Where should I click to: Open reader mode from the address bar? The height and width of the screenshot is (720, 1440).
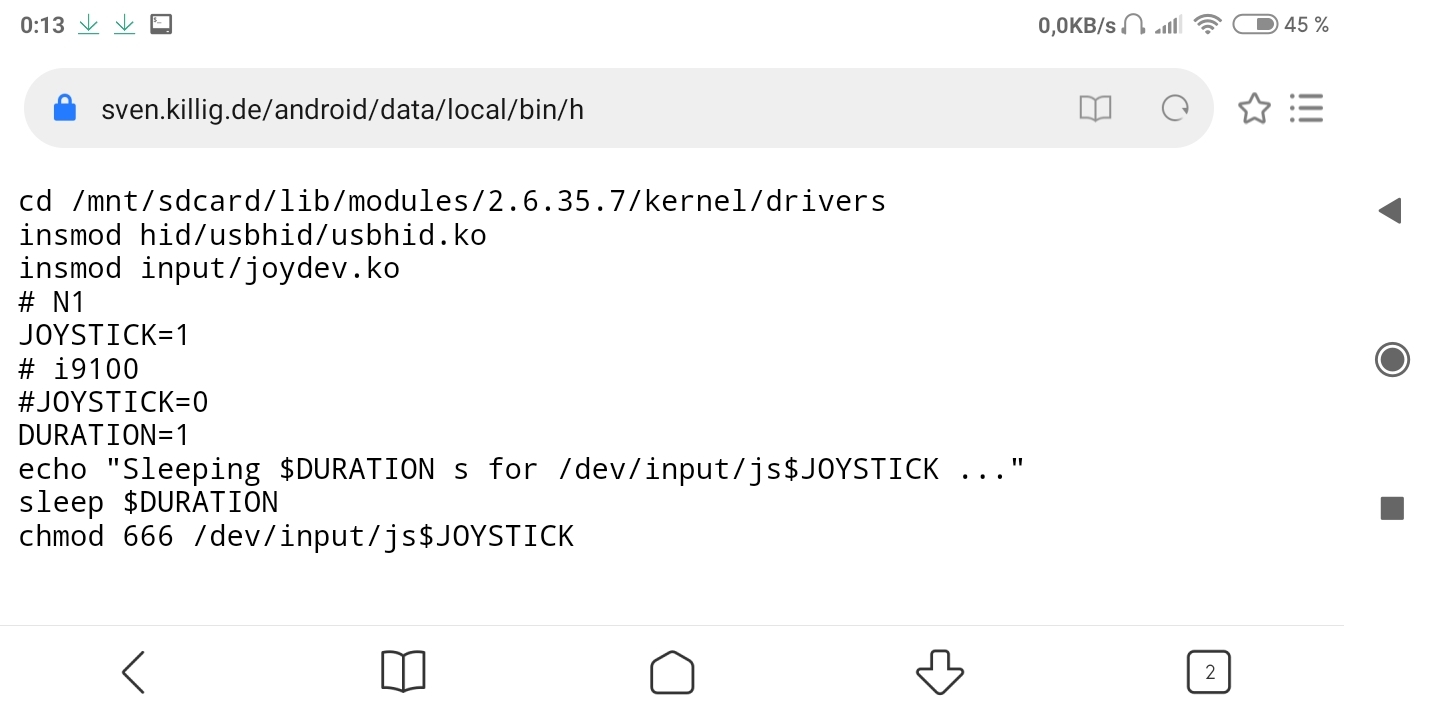pyautogui.click(x=1095, y=108)
